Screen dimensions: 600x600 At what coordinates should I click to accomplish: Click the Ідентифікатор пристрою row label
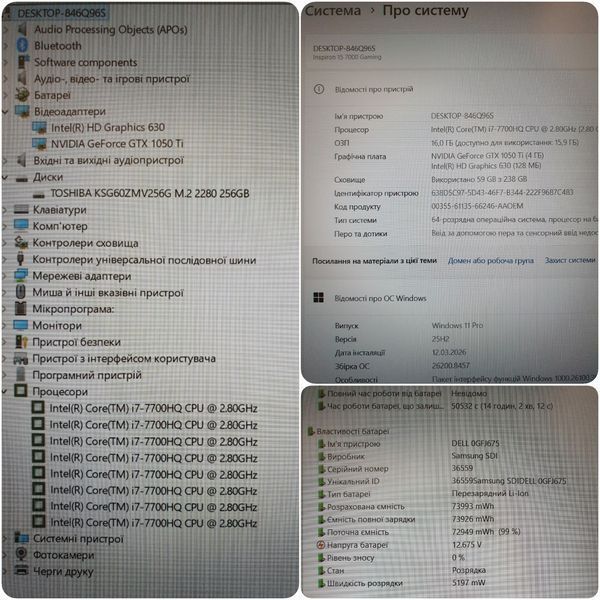[376, 193]
